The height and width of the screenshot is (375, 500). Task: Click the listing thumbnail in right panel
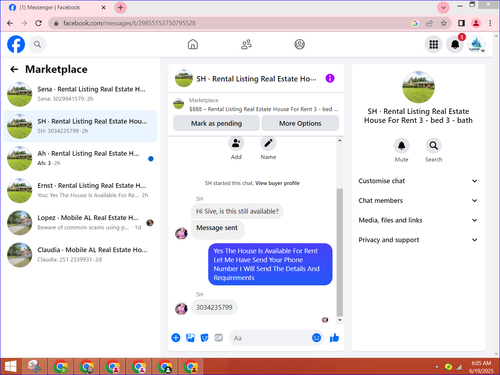point(418,87)
